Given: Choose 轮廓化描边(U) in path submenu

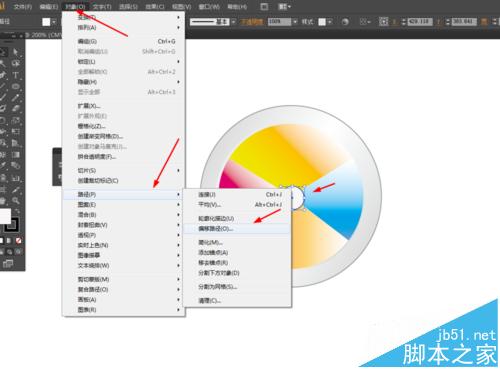Looking at the screenshot, I should click(x=237, y=218).
